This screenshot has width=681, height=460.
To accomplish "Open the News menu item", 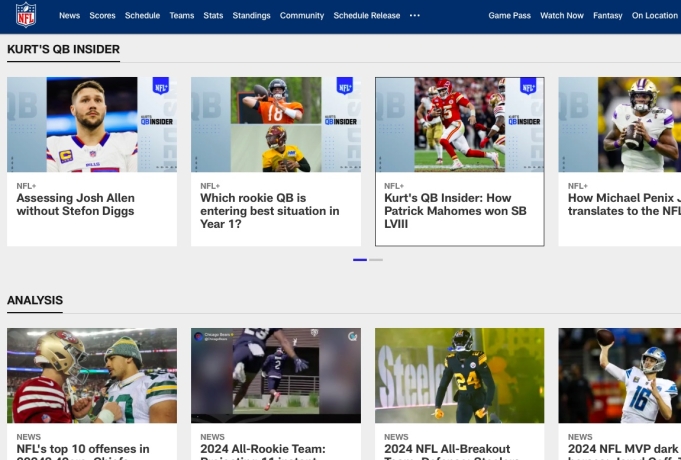I will click(69, 15).
